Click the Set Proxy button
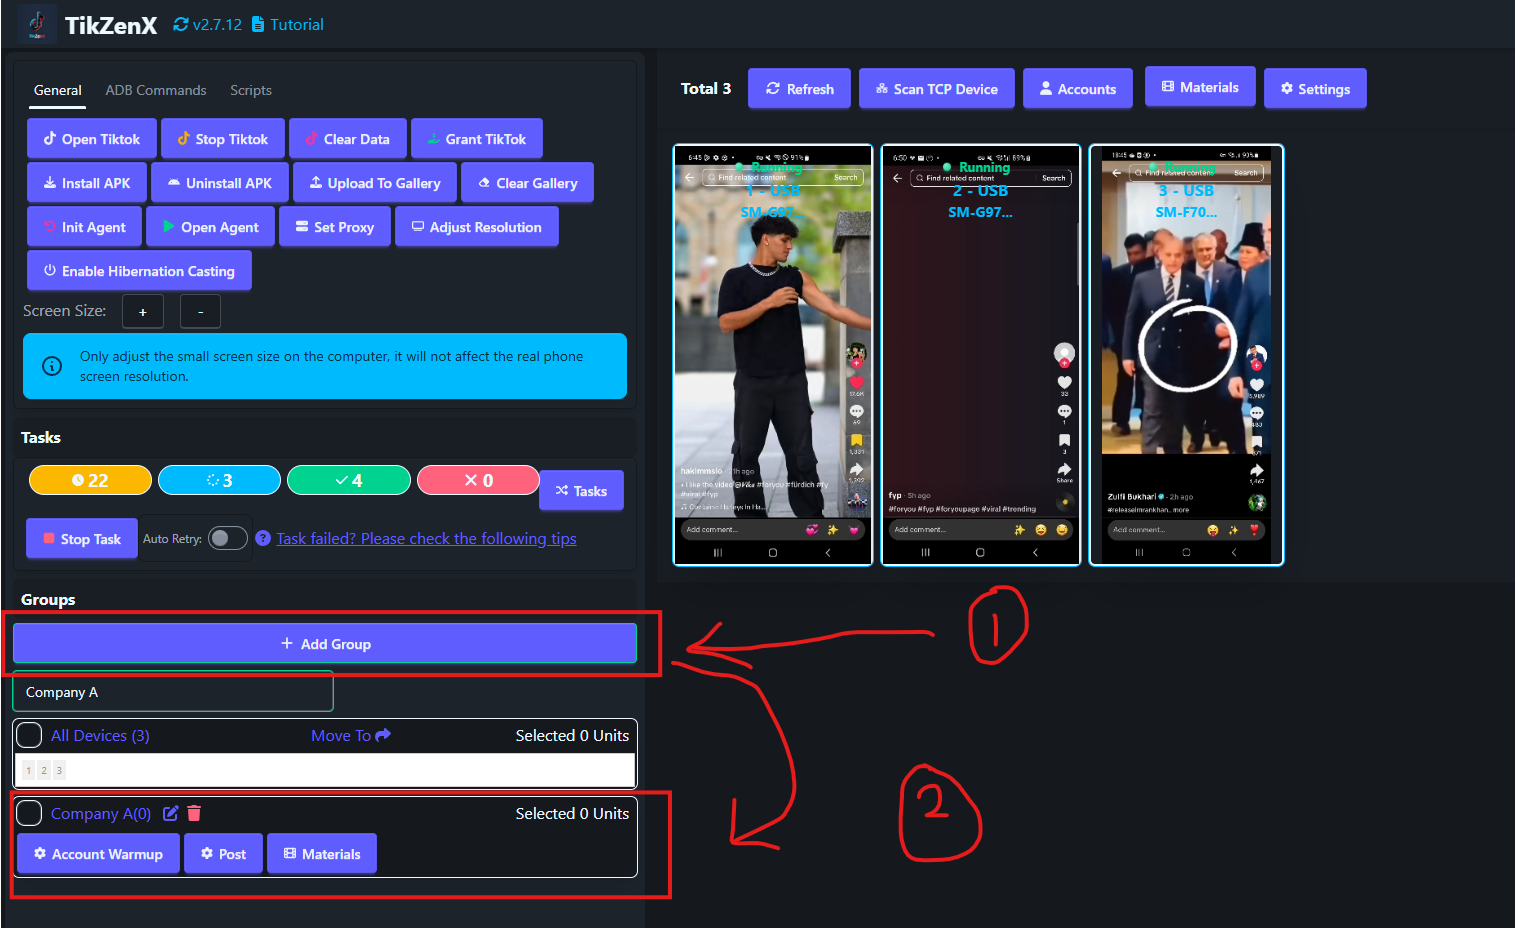 point(335,227)
